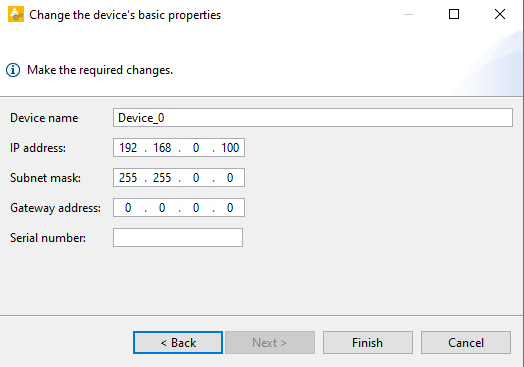Select IP address first octet 192

click(x=128, y=148)
